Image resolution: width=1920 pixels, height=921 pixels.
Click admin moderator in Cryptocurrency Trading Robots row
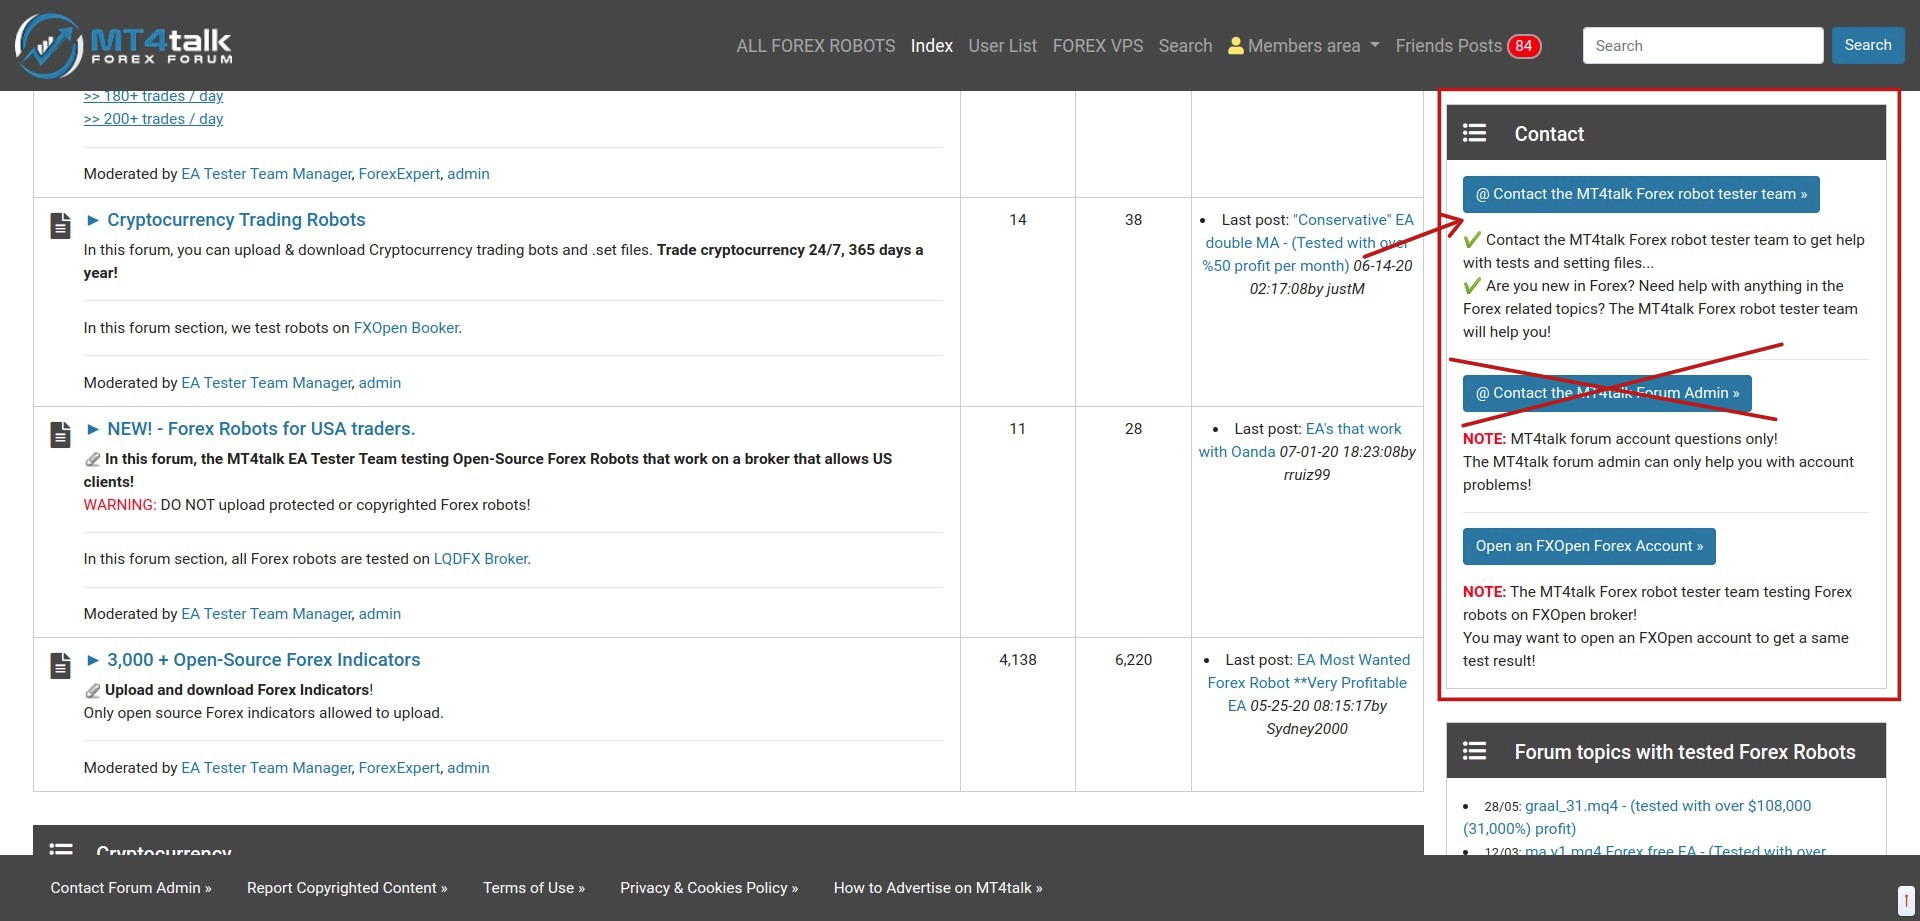[x=380, y=383]
